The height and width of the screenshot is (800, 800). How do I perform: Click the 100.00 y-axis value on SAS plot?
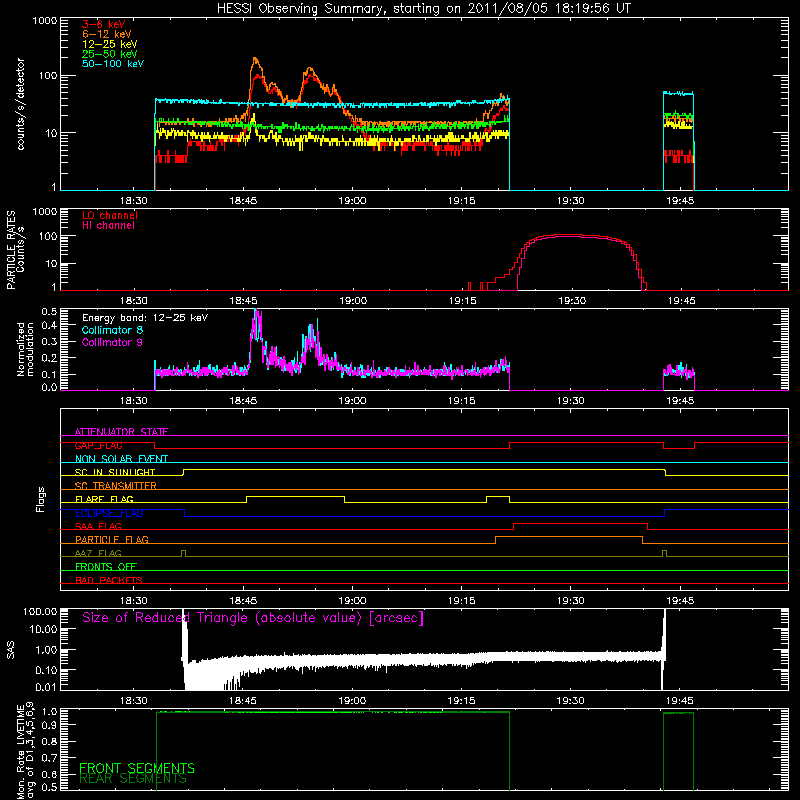tap(40, 612)
